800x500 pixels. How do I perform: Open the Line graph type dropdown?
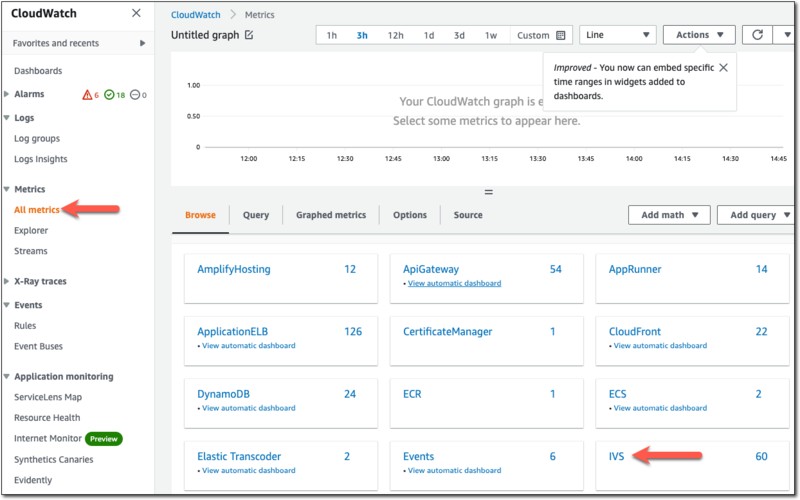point(617,35)
